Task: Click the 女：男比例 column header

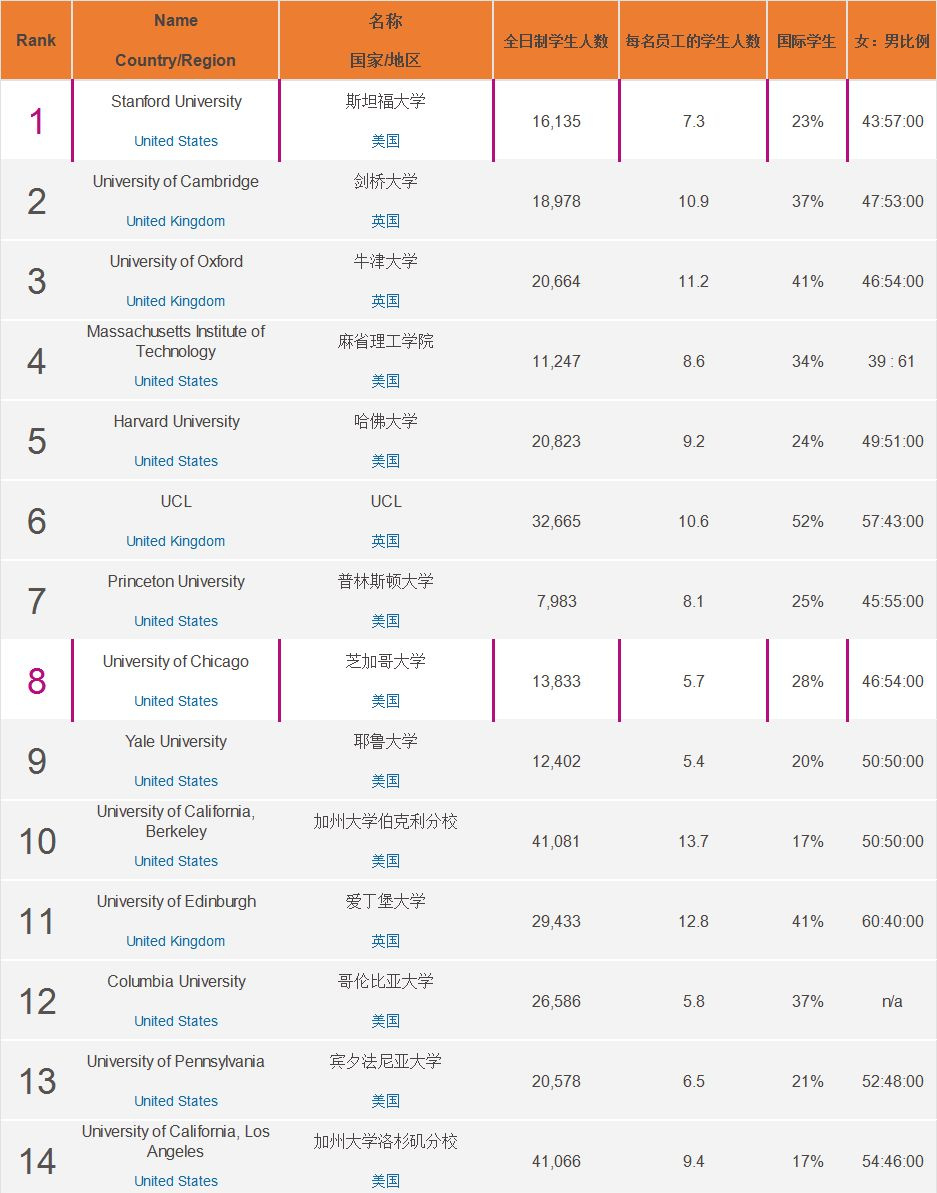Action: pos(892,41)
